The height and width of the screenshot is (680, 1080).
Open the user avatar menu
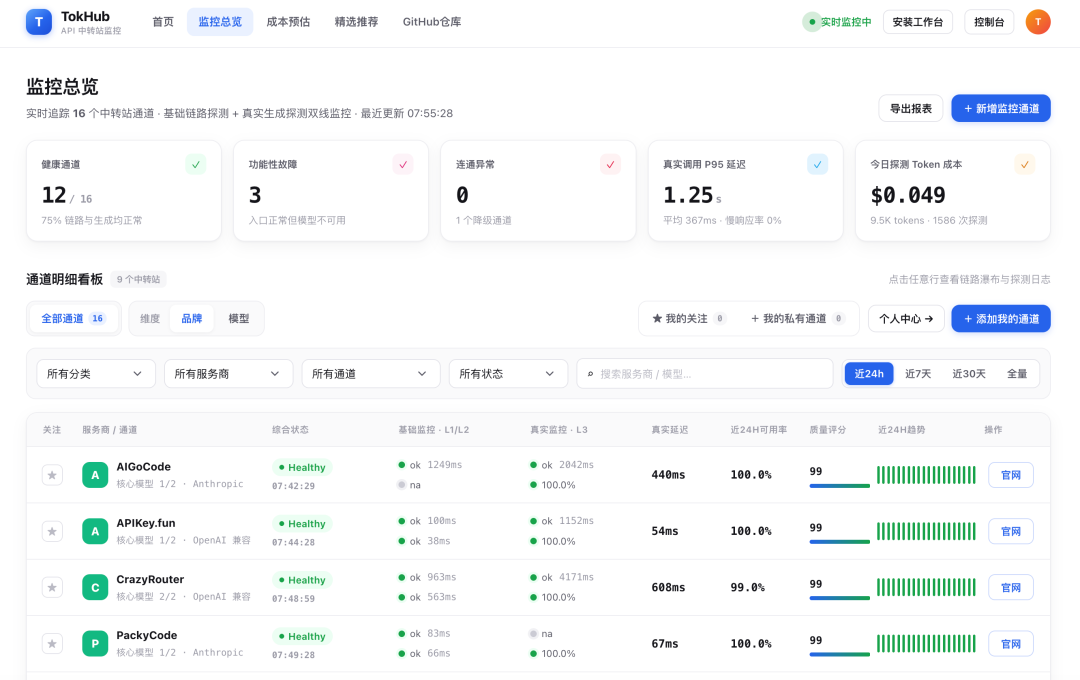tap(1037, 22)
